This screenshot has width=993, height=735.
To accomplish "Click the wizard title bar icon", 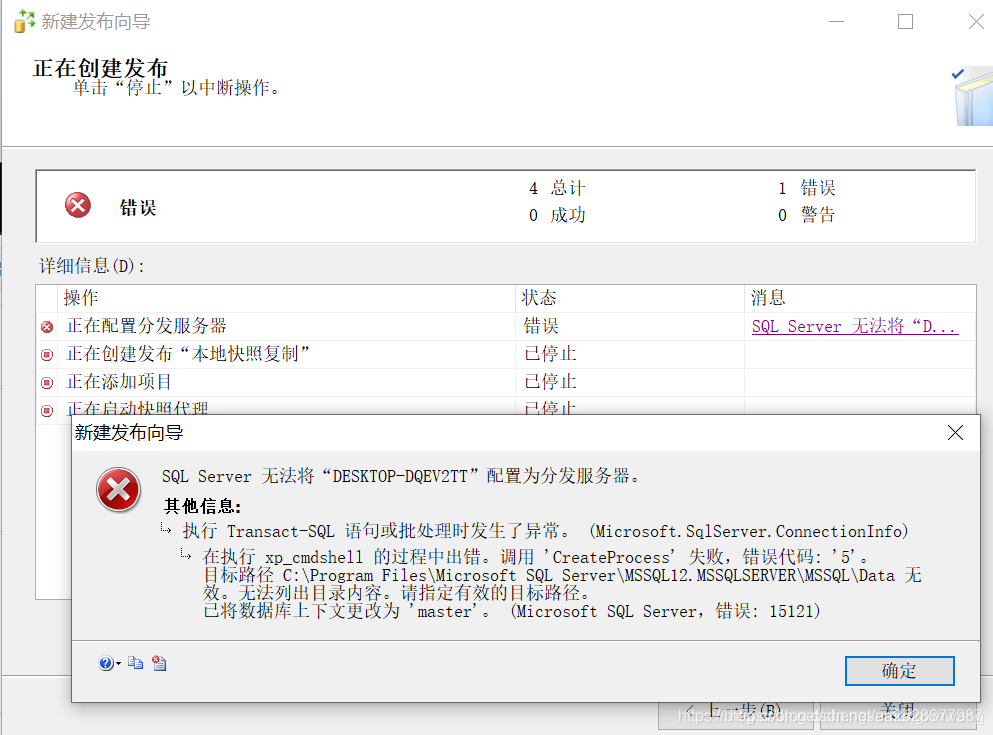I will pos(24,21).
